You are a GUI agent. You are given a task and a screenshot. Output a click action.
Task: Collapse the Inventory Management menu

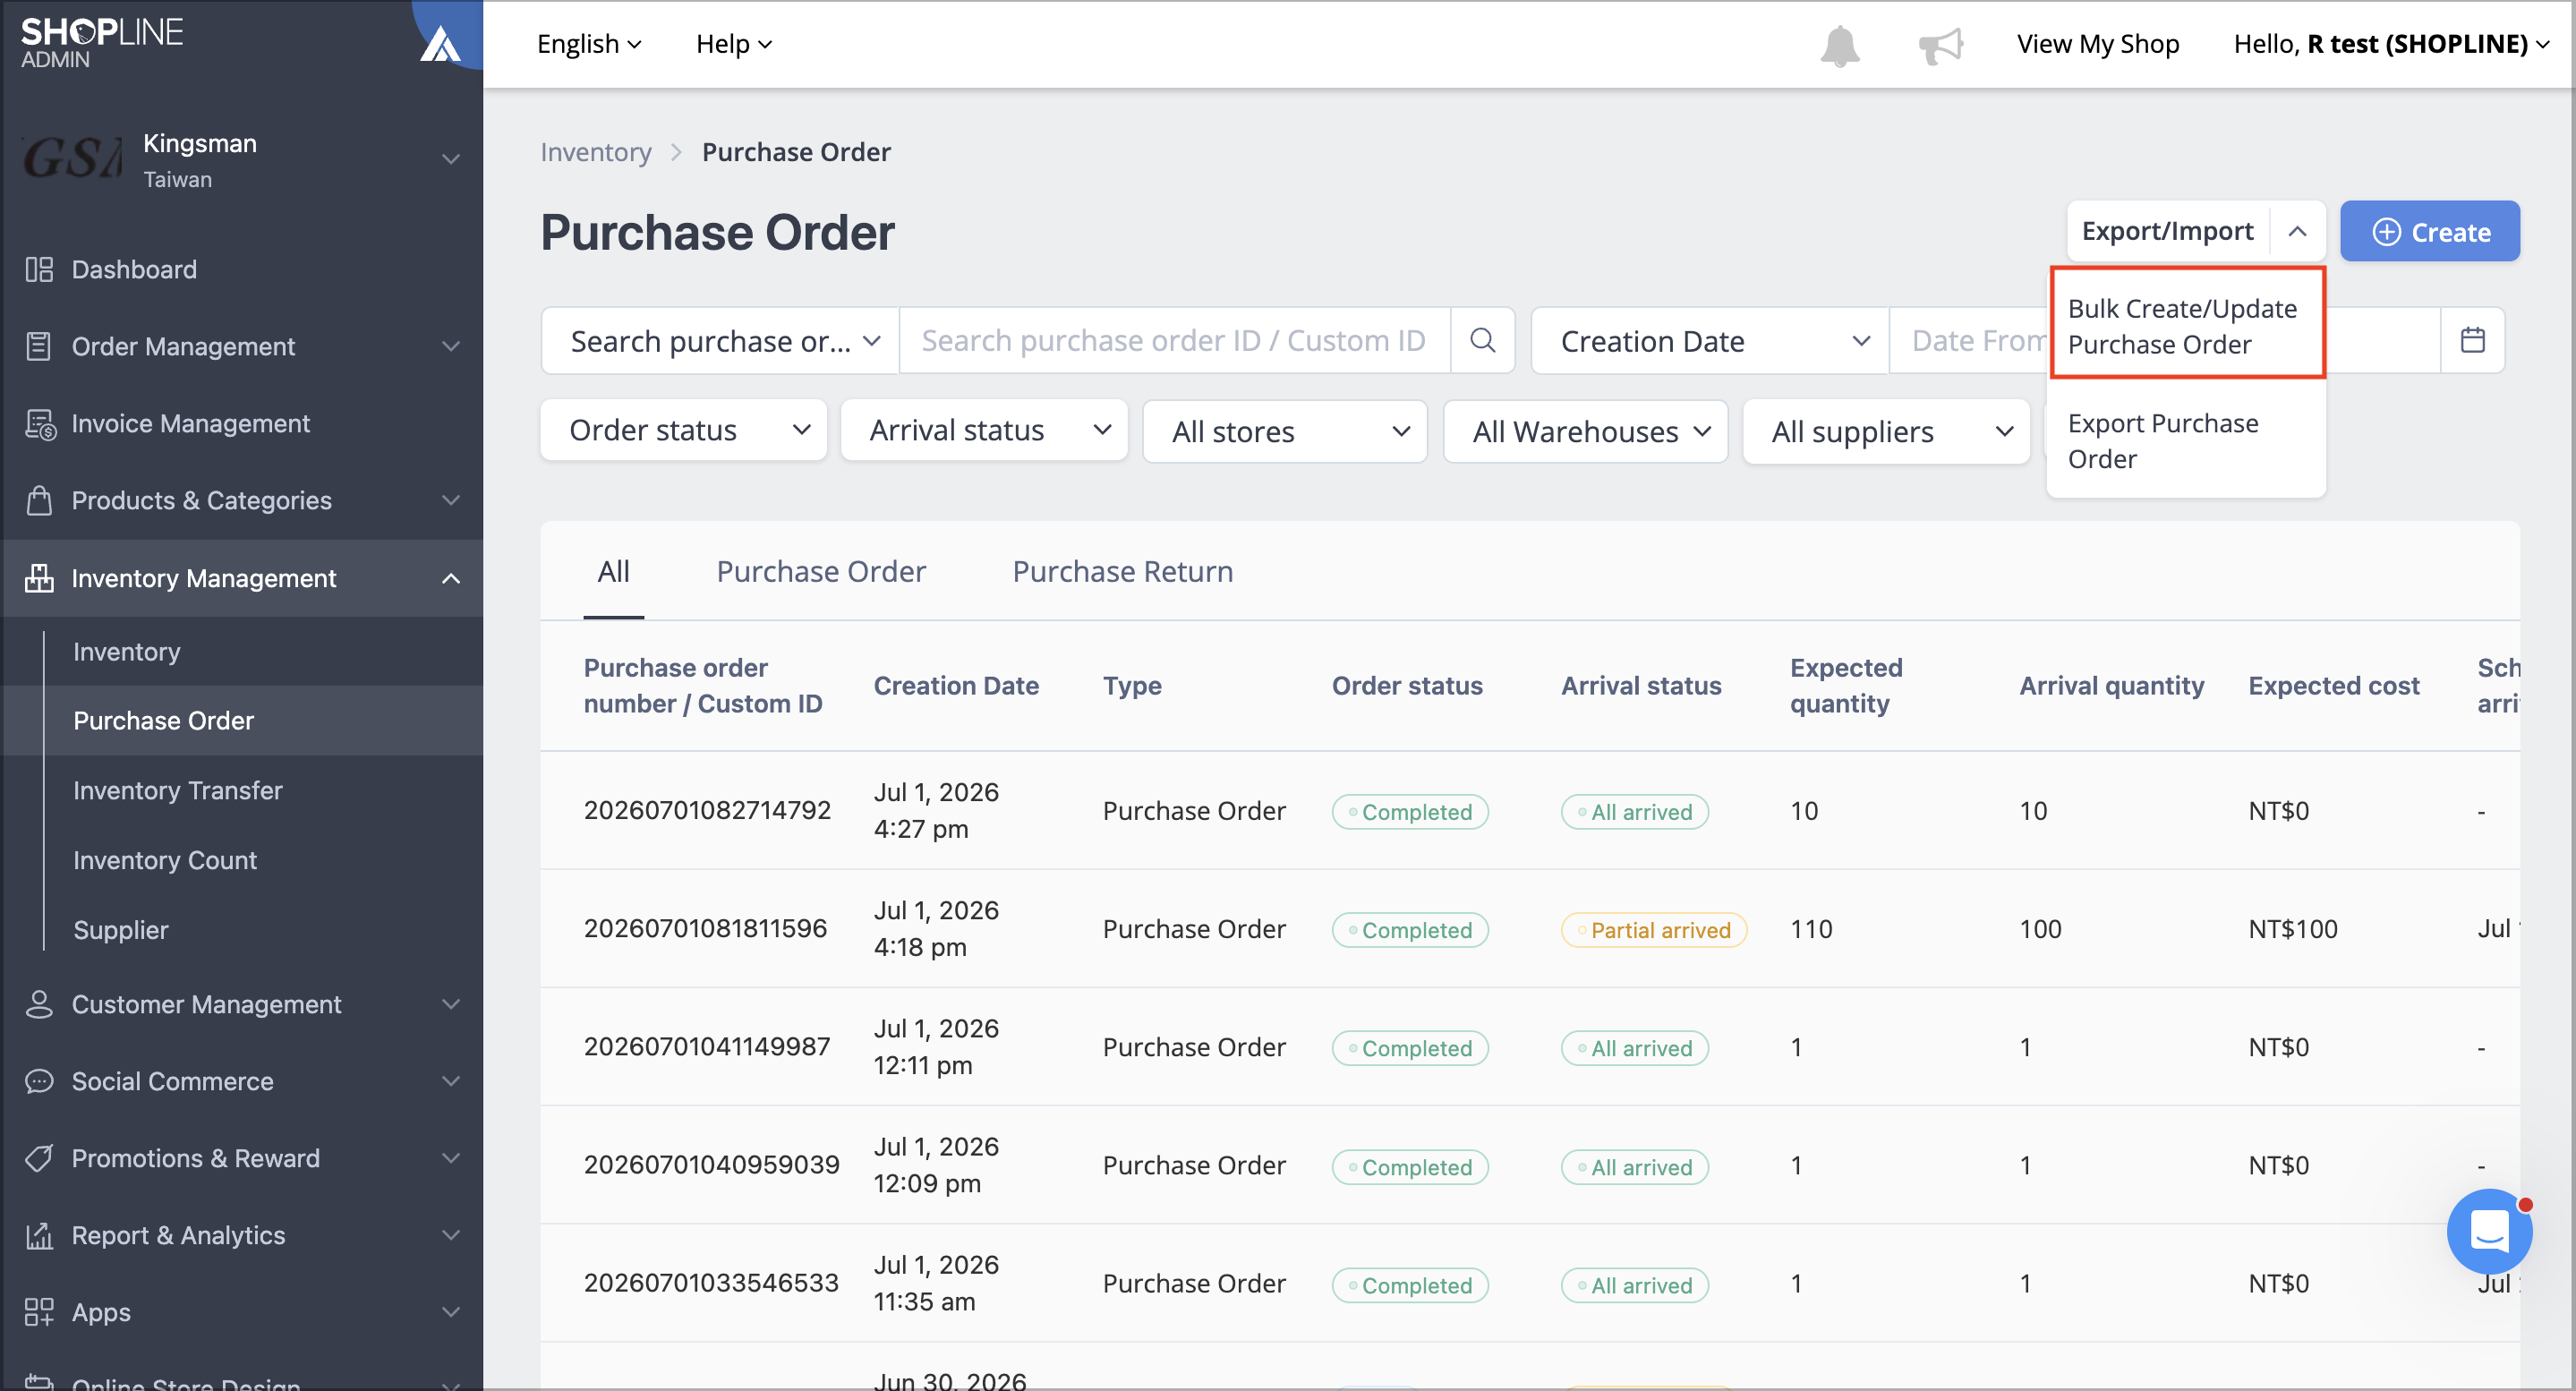coord(451,578)
